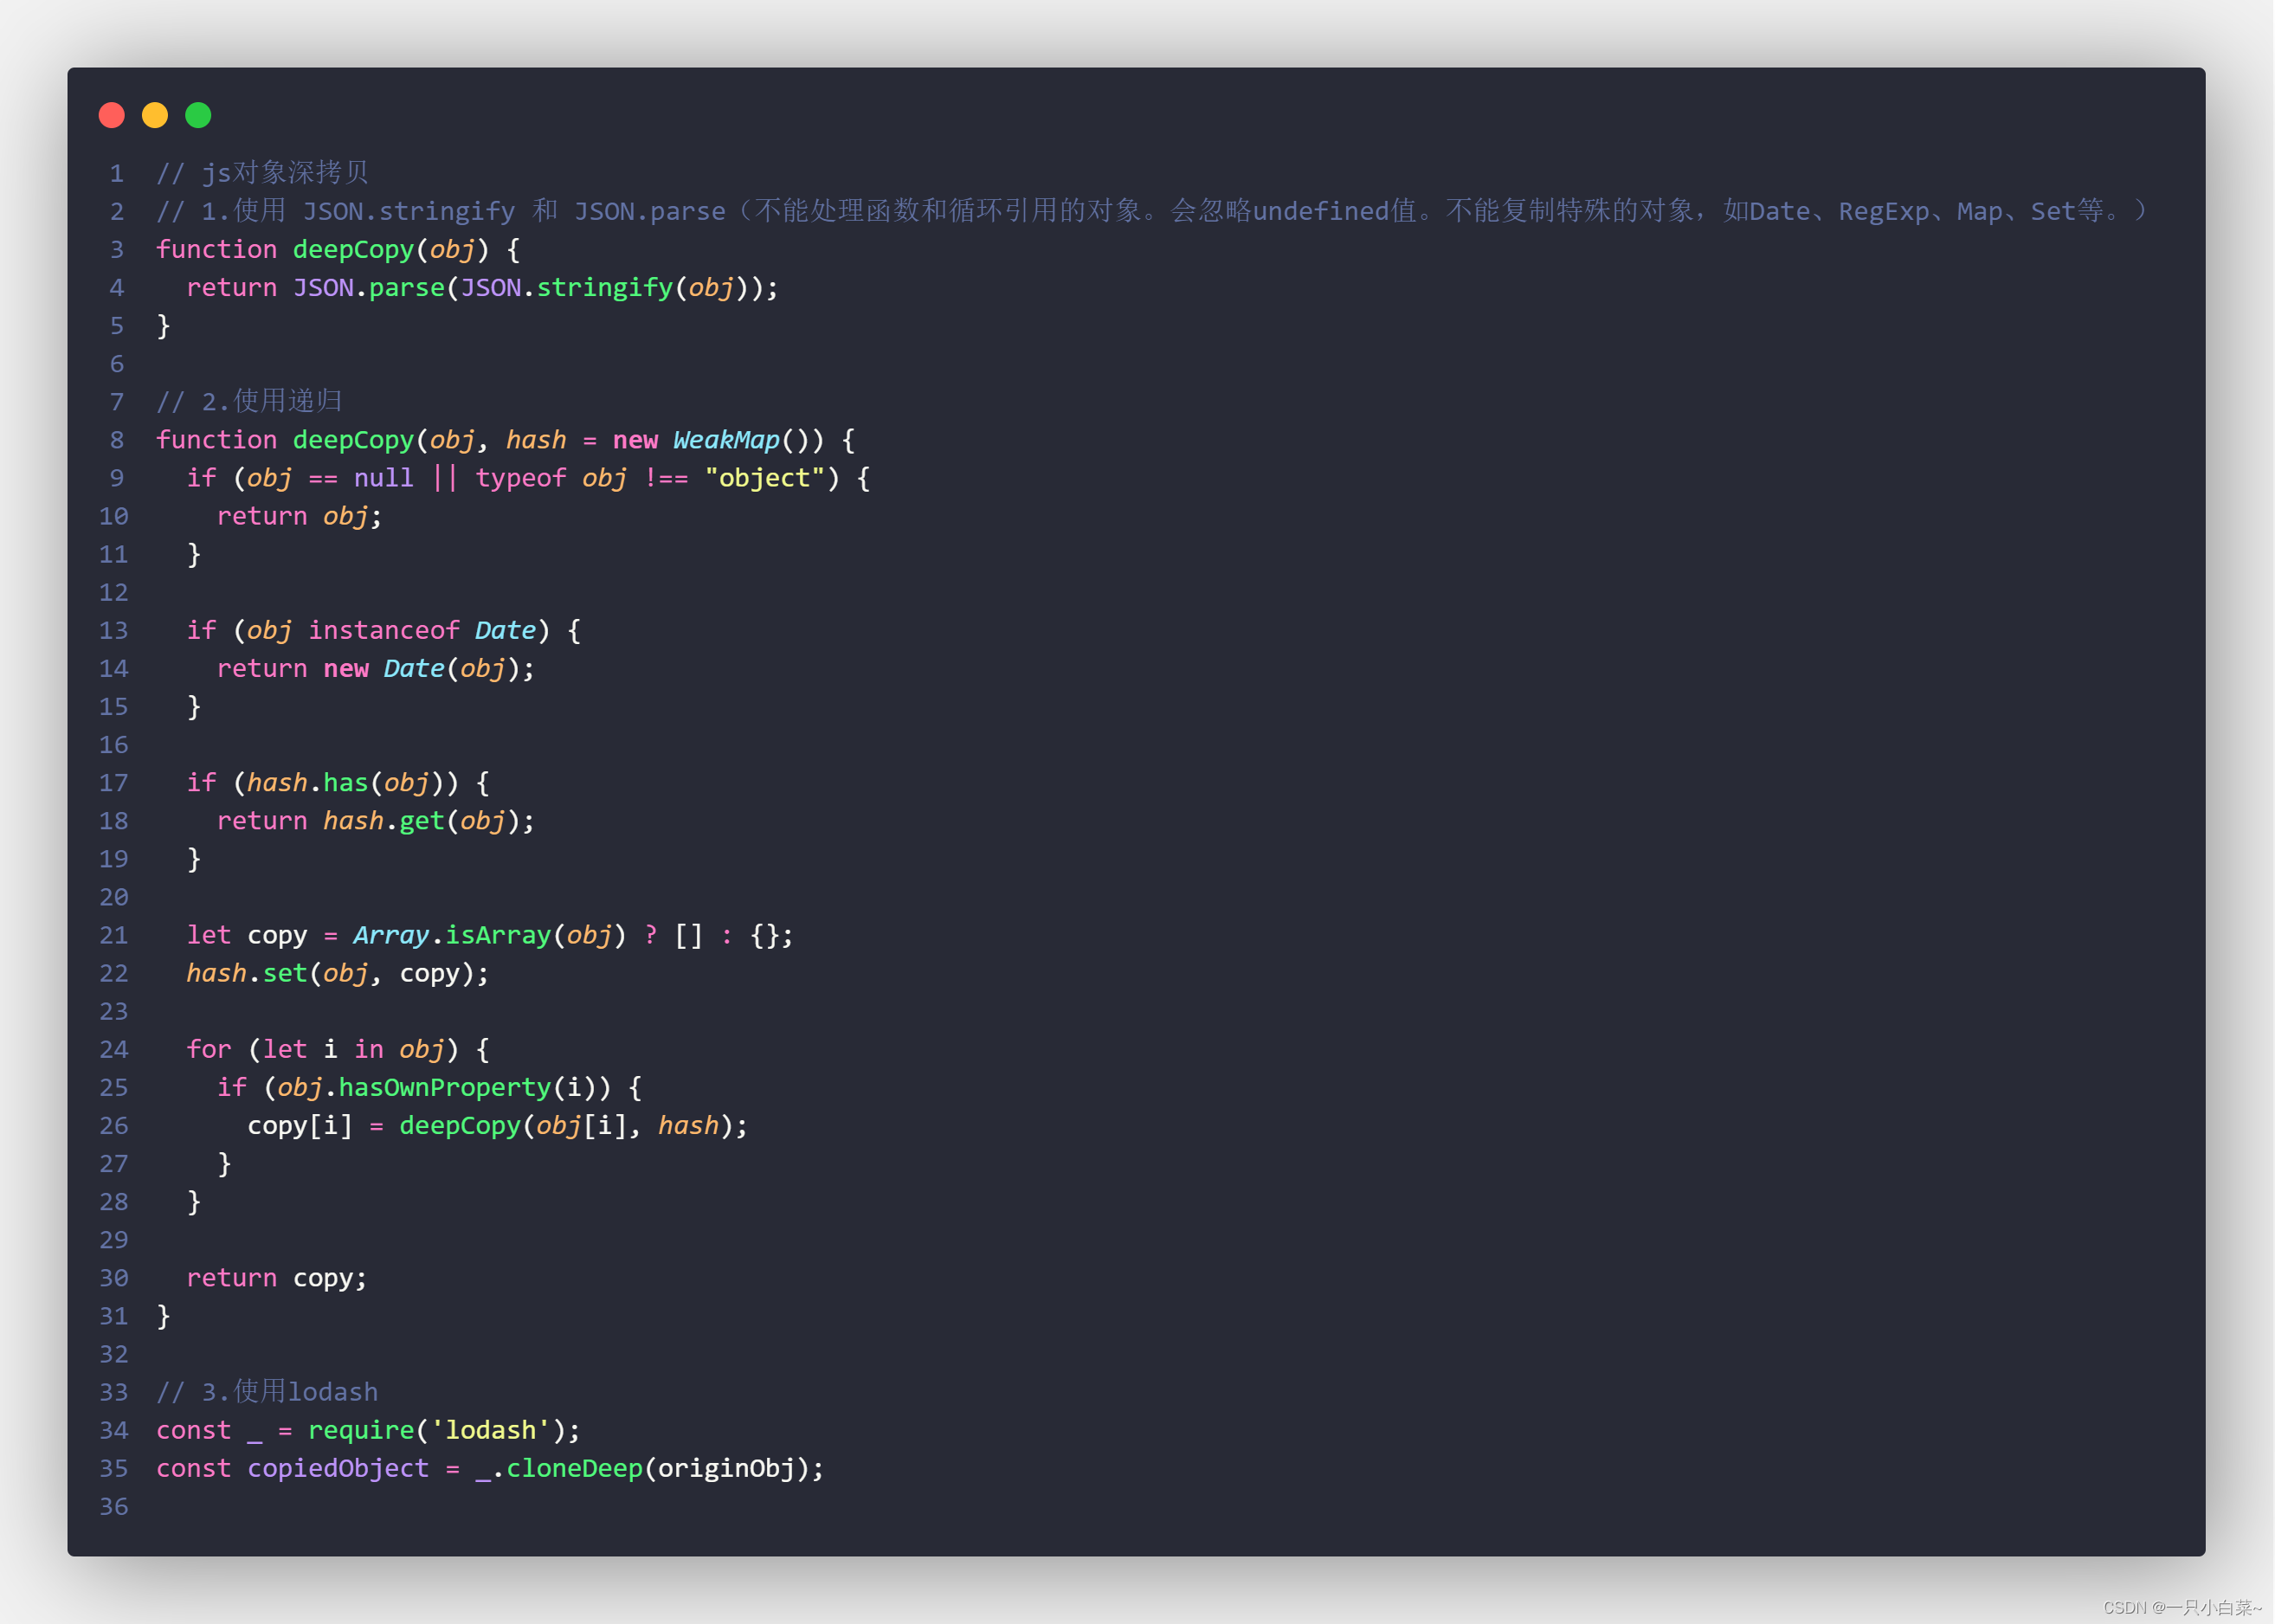Click "hasOwnProperty" on line 25
Screen dimensions: 2275x1624
coord(445,1087)
